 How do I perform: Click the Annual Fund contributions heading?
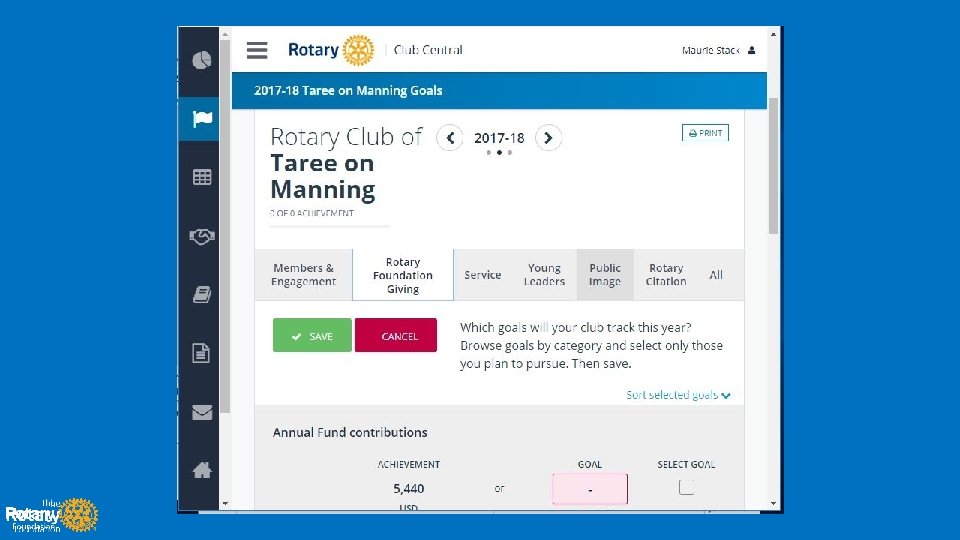[350, 432]
